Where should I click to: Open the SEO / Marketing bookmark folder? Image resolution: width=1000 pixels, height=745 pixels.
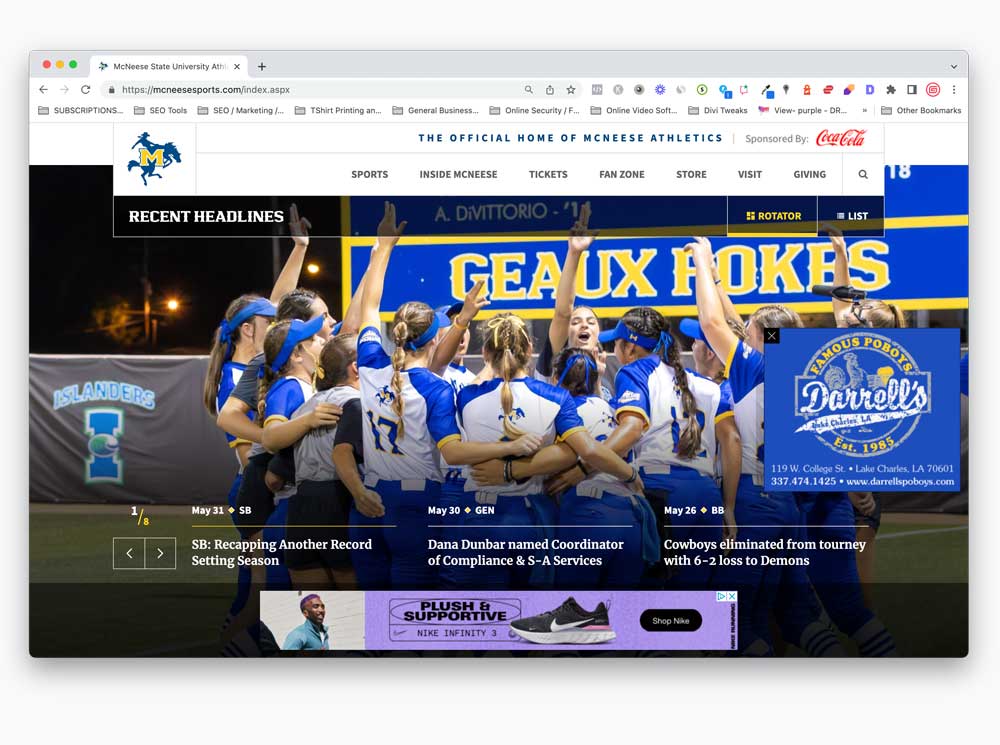tap(240, 110)
